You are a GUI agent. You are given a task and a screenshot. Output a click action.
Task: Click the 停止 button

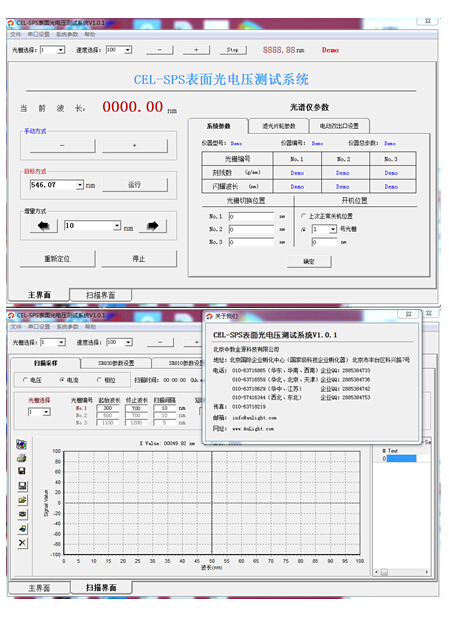139,259
